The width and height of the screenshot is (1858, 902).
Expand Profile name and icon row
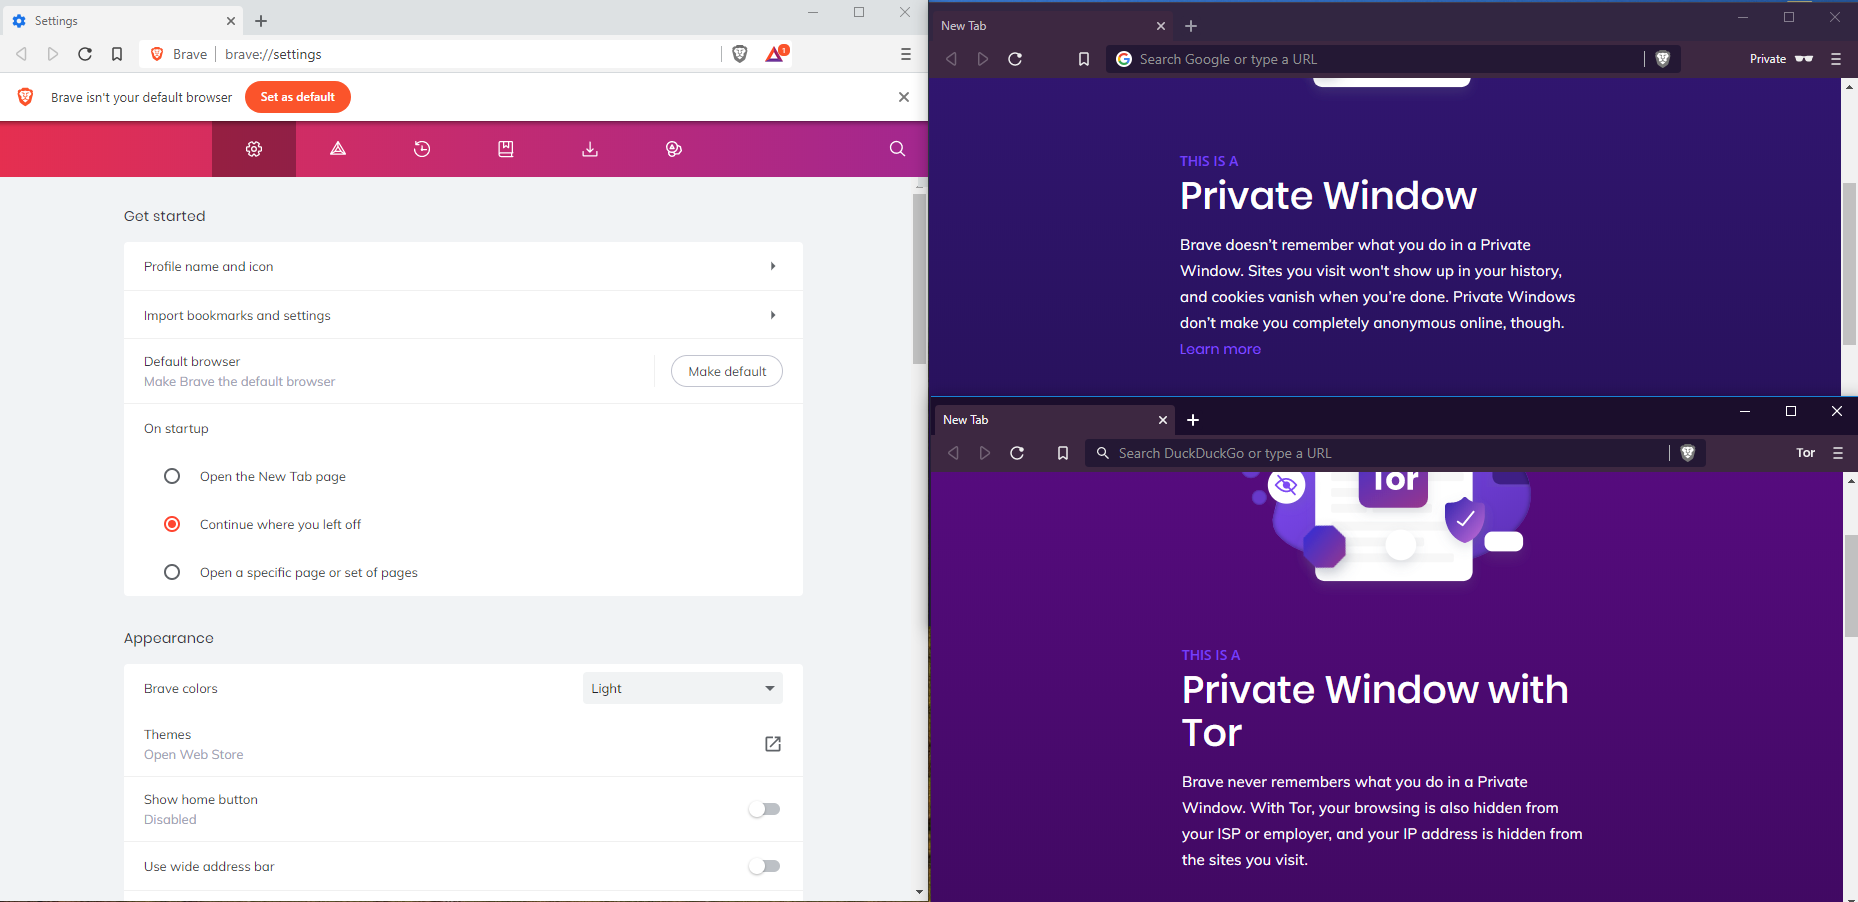(463, 266)
